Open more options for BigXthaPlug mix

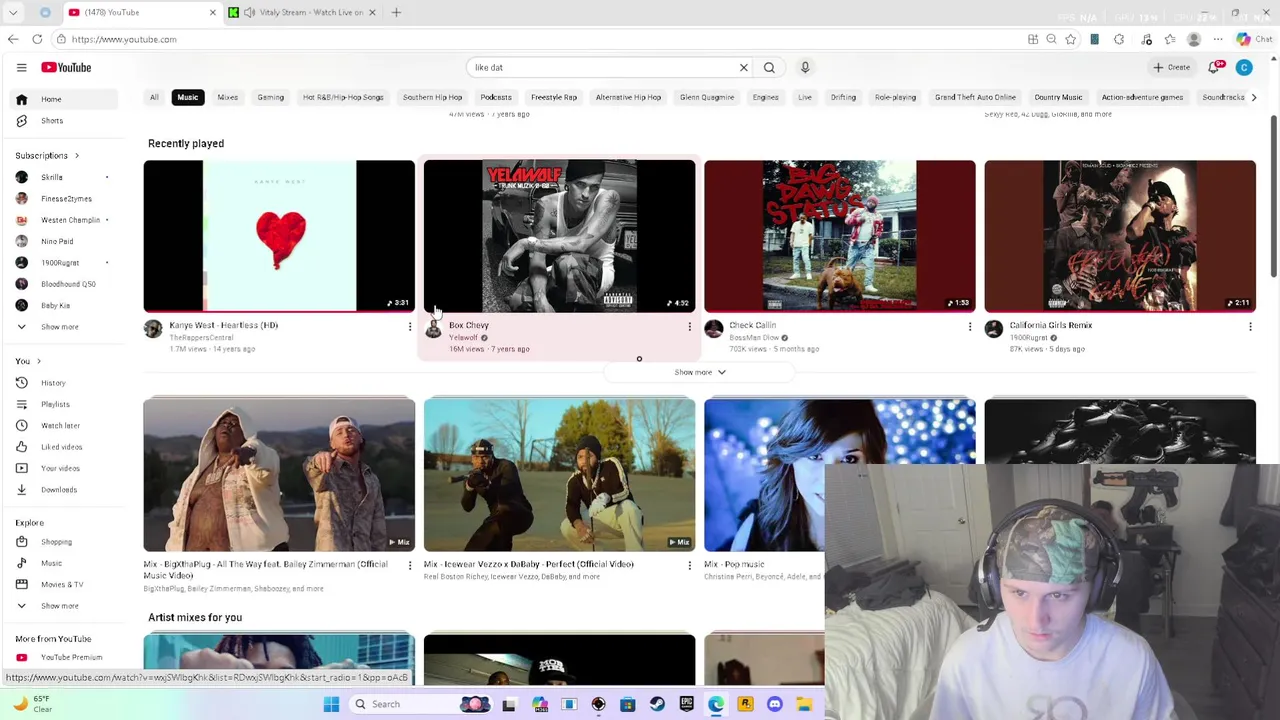point(409,565)
